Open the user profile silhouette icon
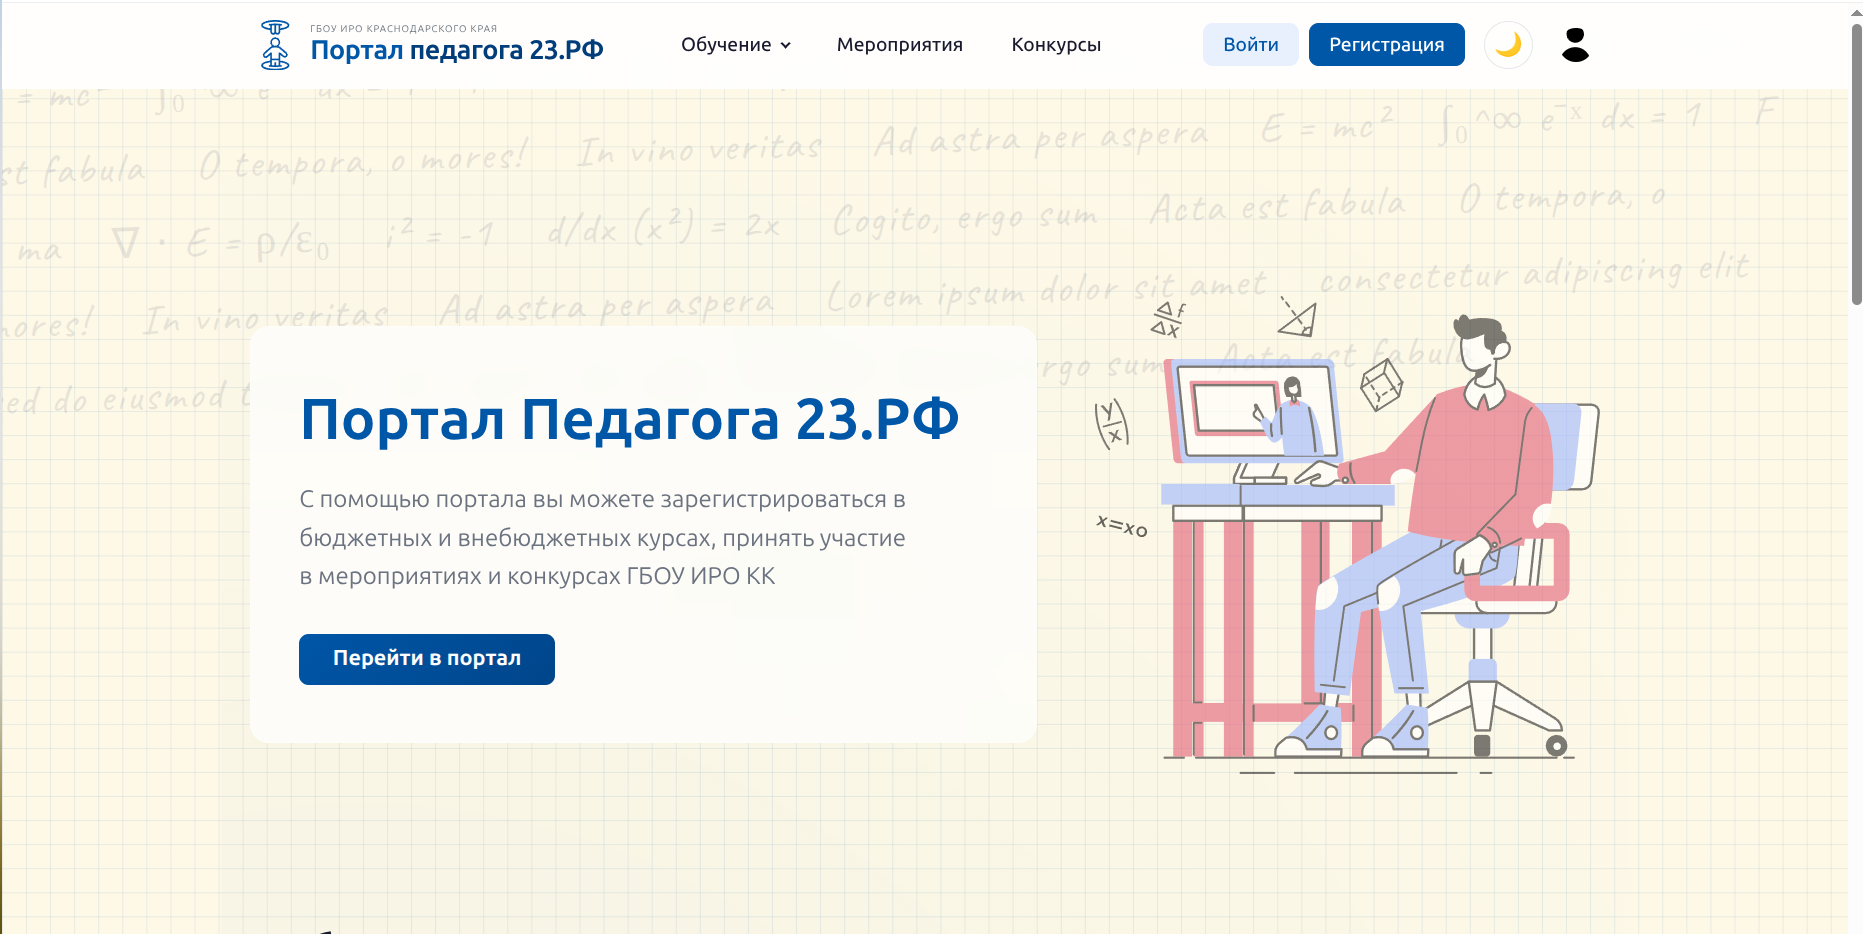 tap(1575, 45)
